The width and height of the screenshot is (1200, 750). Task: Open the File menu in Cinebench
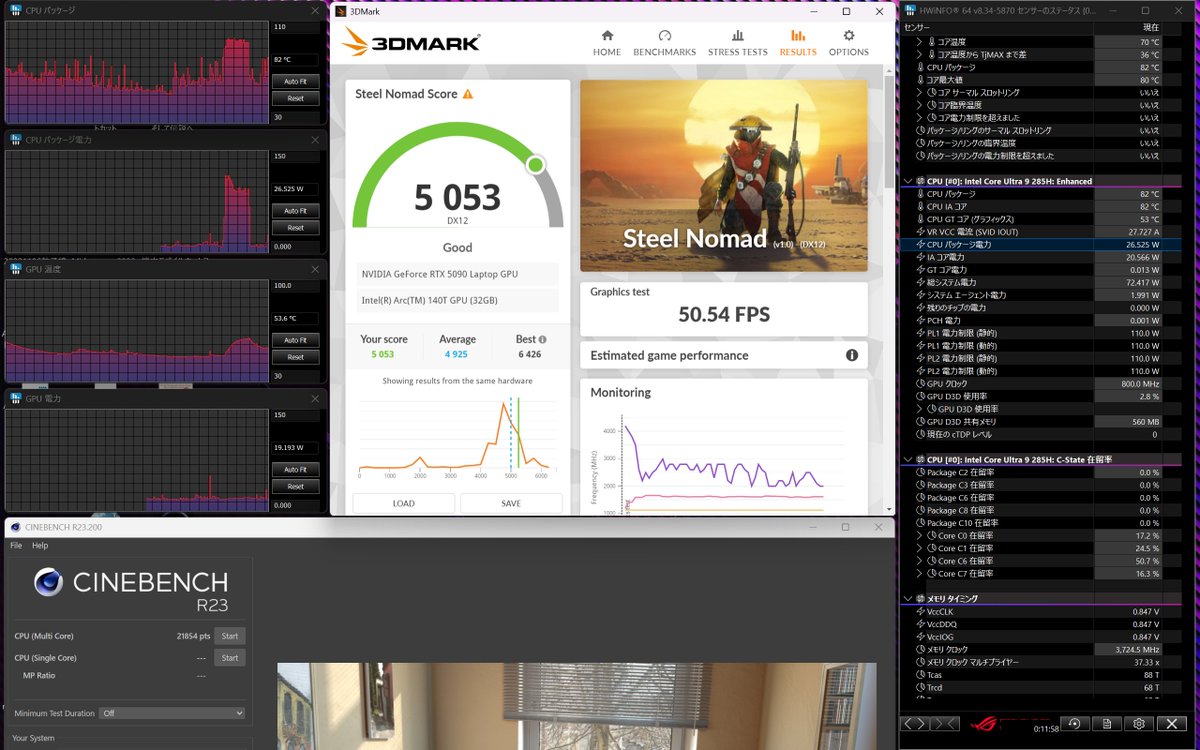tap(16, 546)
